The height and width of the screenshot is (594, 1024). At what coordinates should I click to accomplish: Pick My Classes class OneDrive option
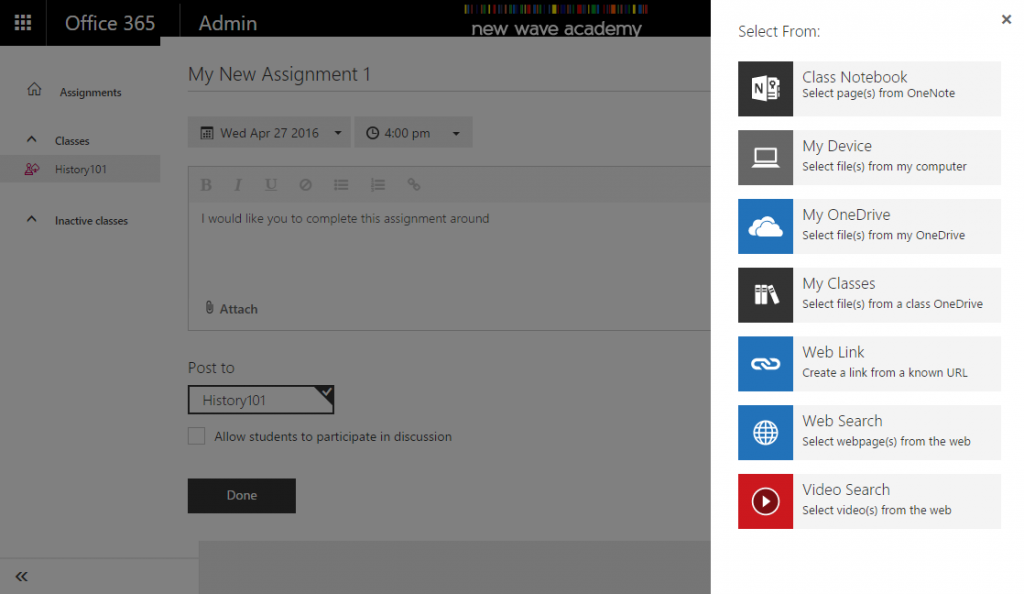[x=868, y=295]
